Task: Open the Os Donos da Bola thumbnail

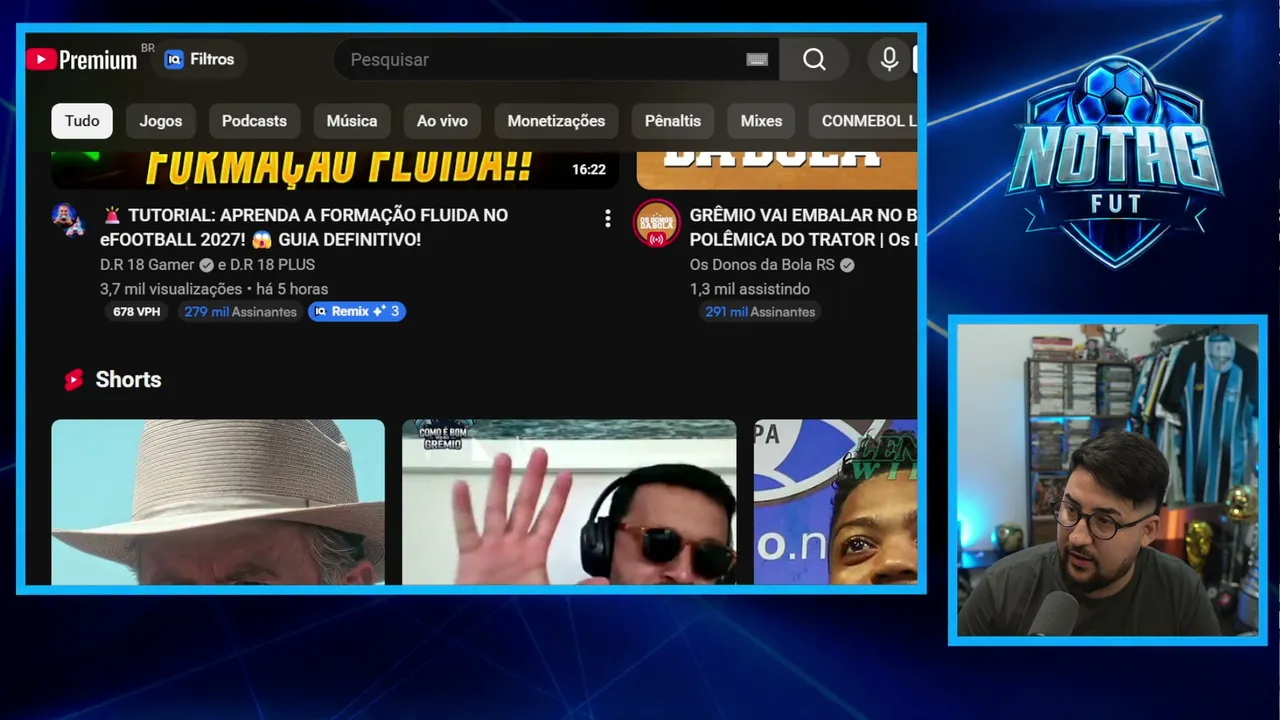Action: click(777, 169)
